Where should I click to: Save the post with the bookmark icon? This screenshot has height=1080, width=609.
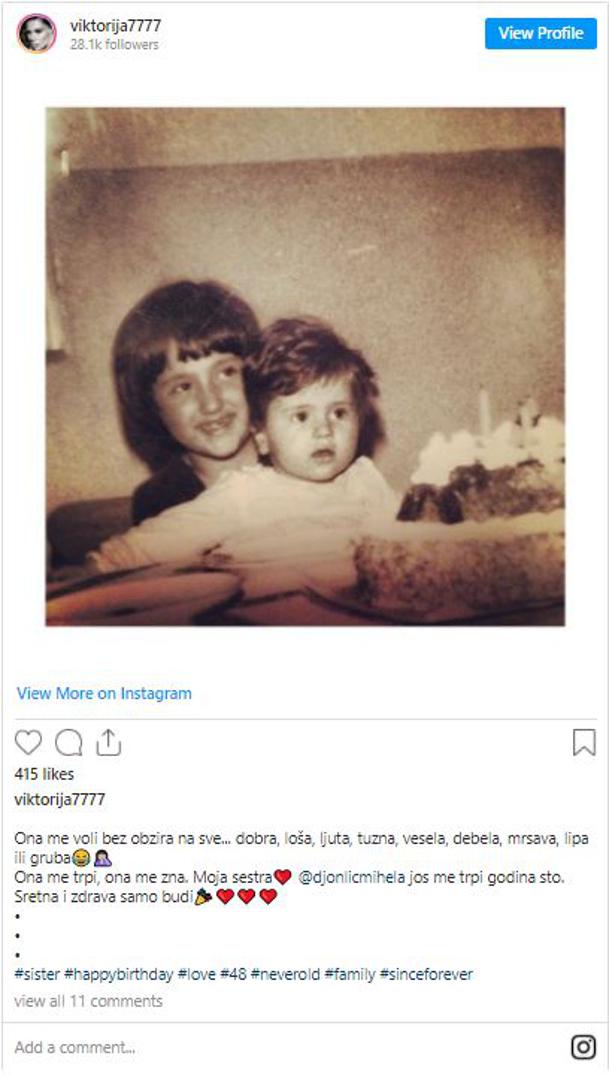tap(584, 742)
